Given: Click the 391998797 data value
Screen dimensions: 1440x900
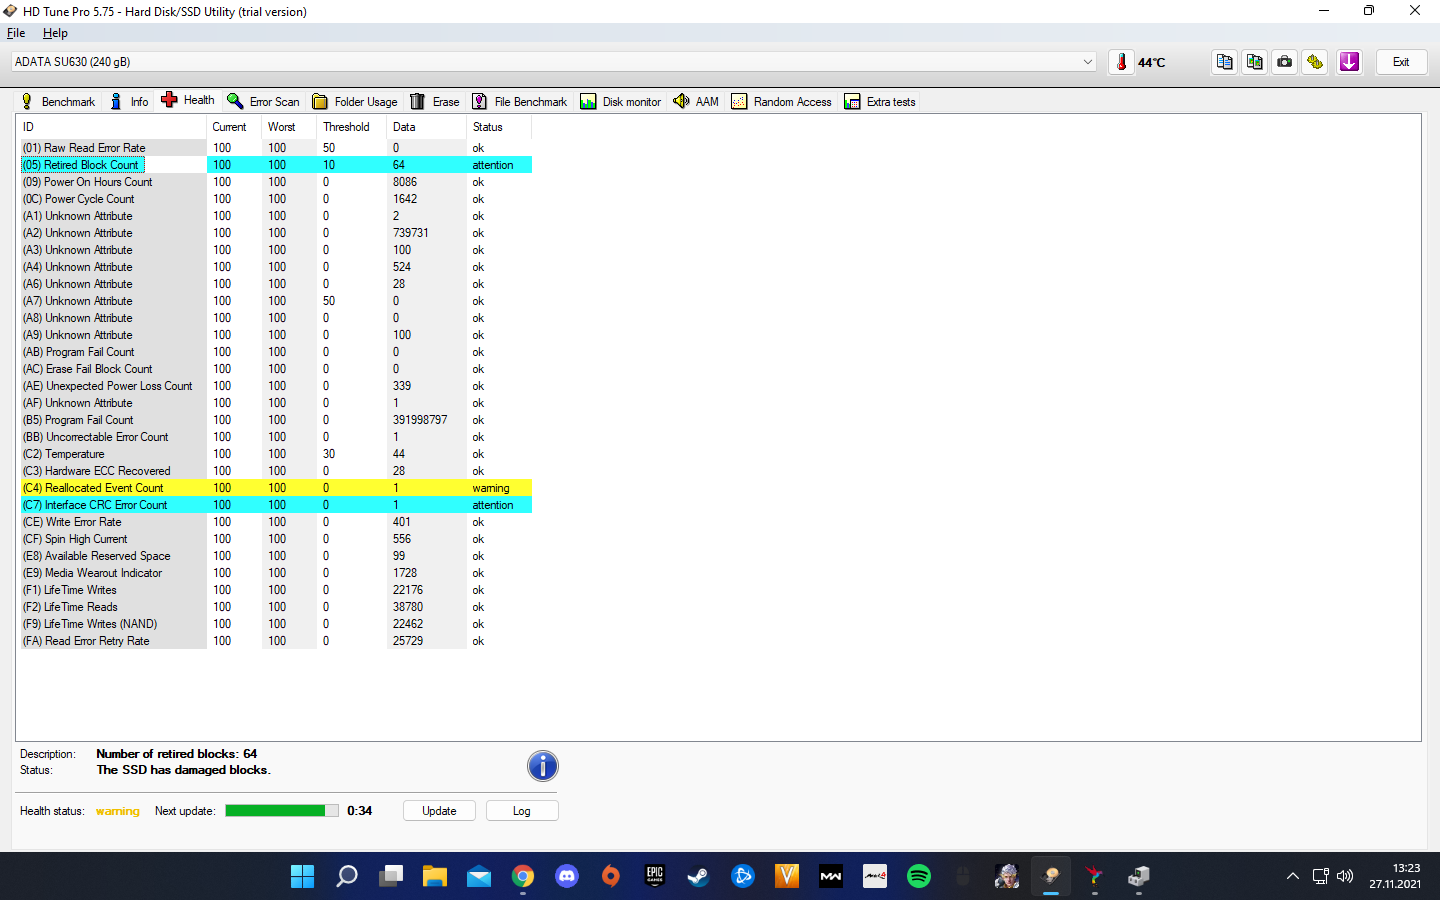Looking at the screenshot, I should [x=420, y=420].
